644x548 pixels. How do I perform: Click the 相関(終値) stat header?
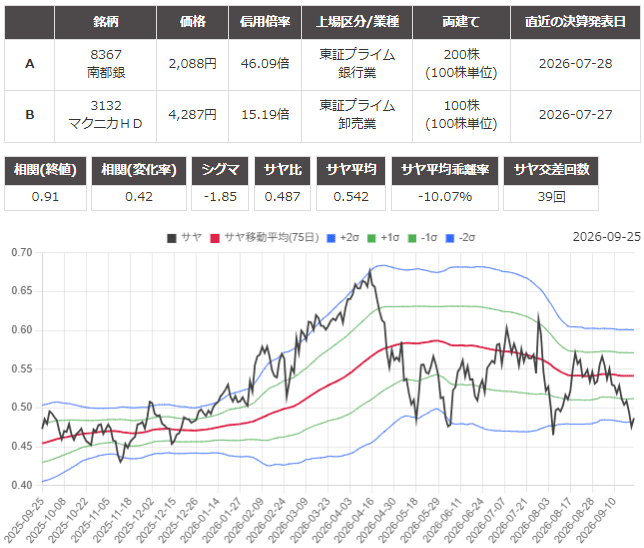coord(45,170)
